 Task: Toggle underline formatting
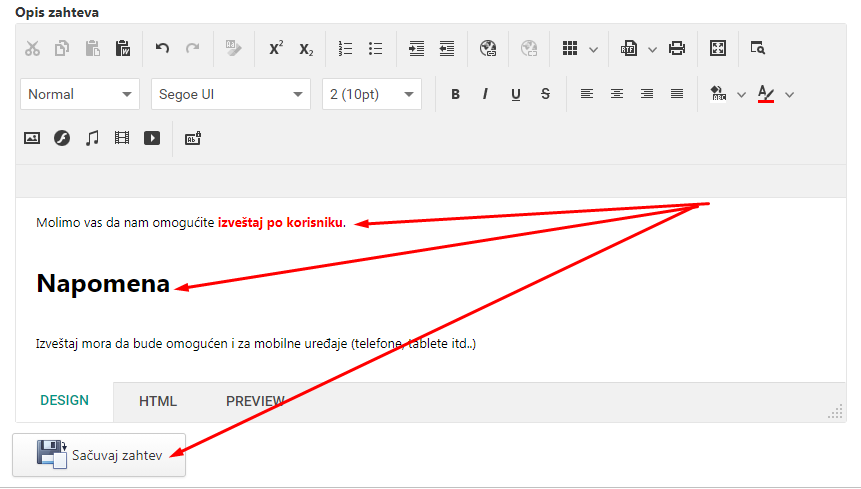coord(515,95)
